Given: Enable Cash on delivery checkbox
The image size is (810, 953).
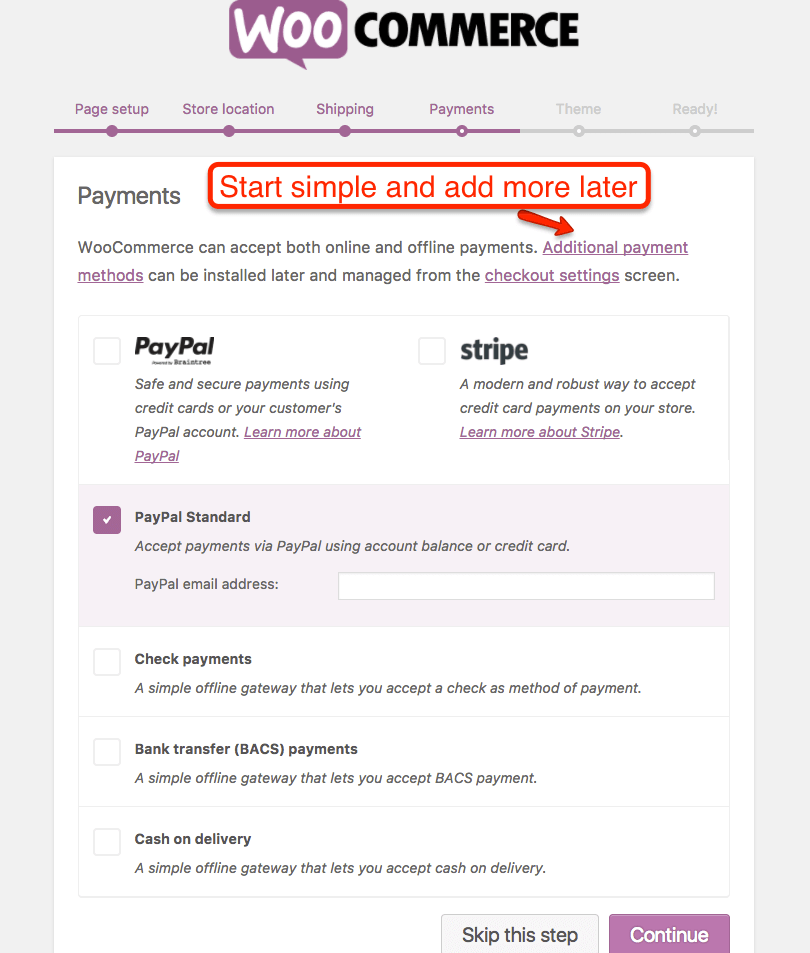Looking at the screenshot, I should tap(107, 842).
